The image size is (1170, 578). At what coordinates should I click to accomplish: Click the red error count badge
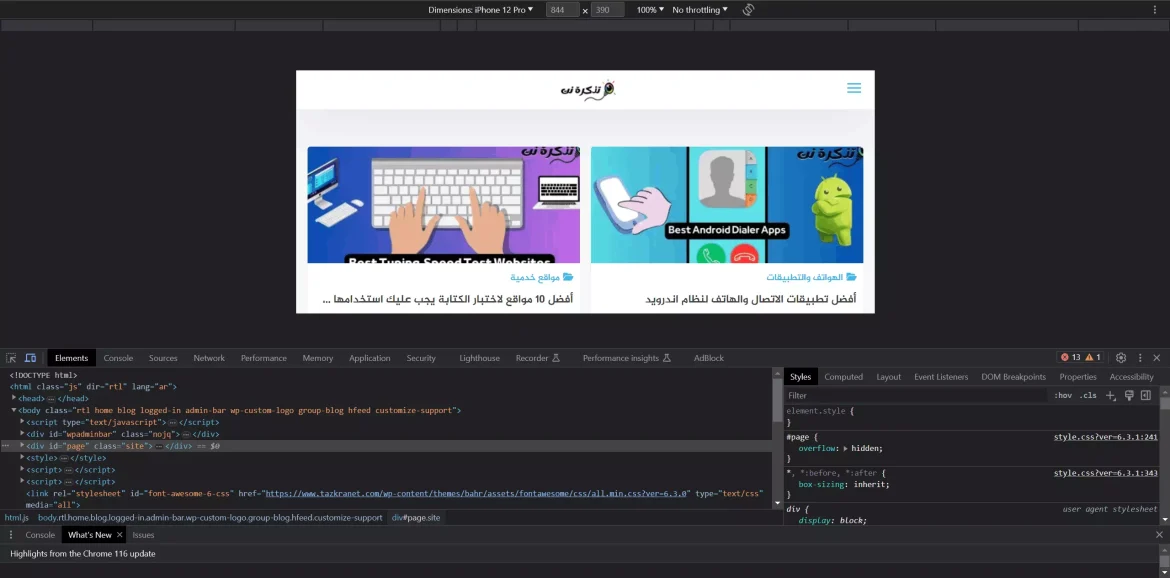coord(1071,358)
